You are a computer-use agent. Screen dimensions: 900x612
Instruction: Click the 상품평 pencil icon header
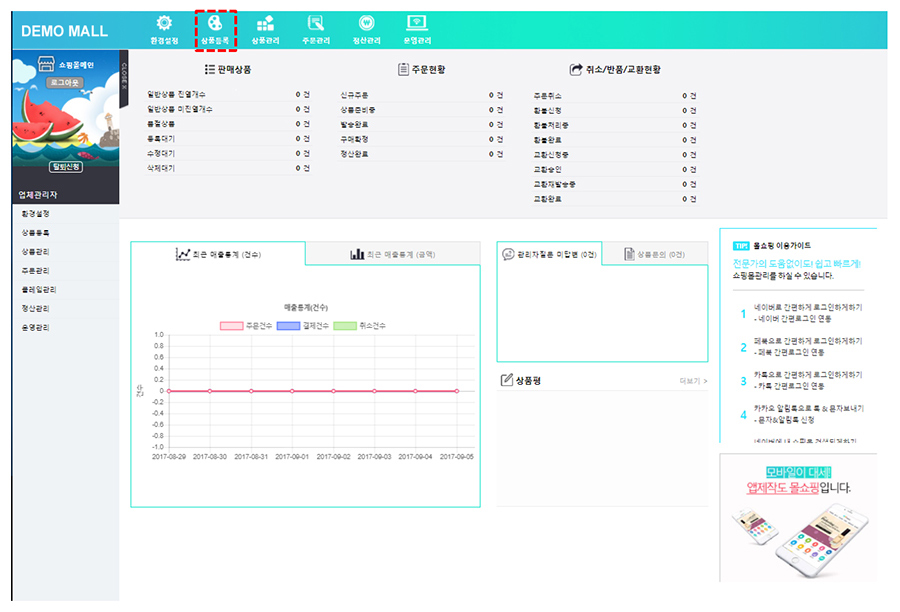pyautogui.click(x=521, y=380)
